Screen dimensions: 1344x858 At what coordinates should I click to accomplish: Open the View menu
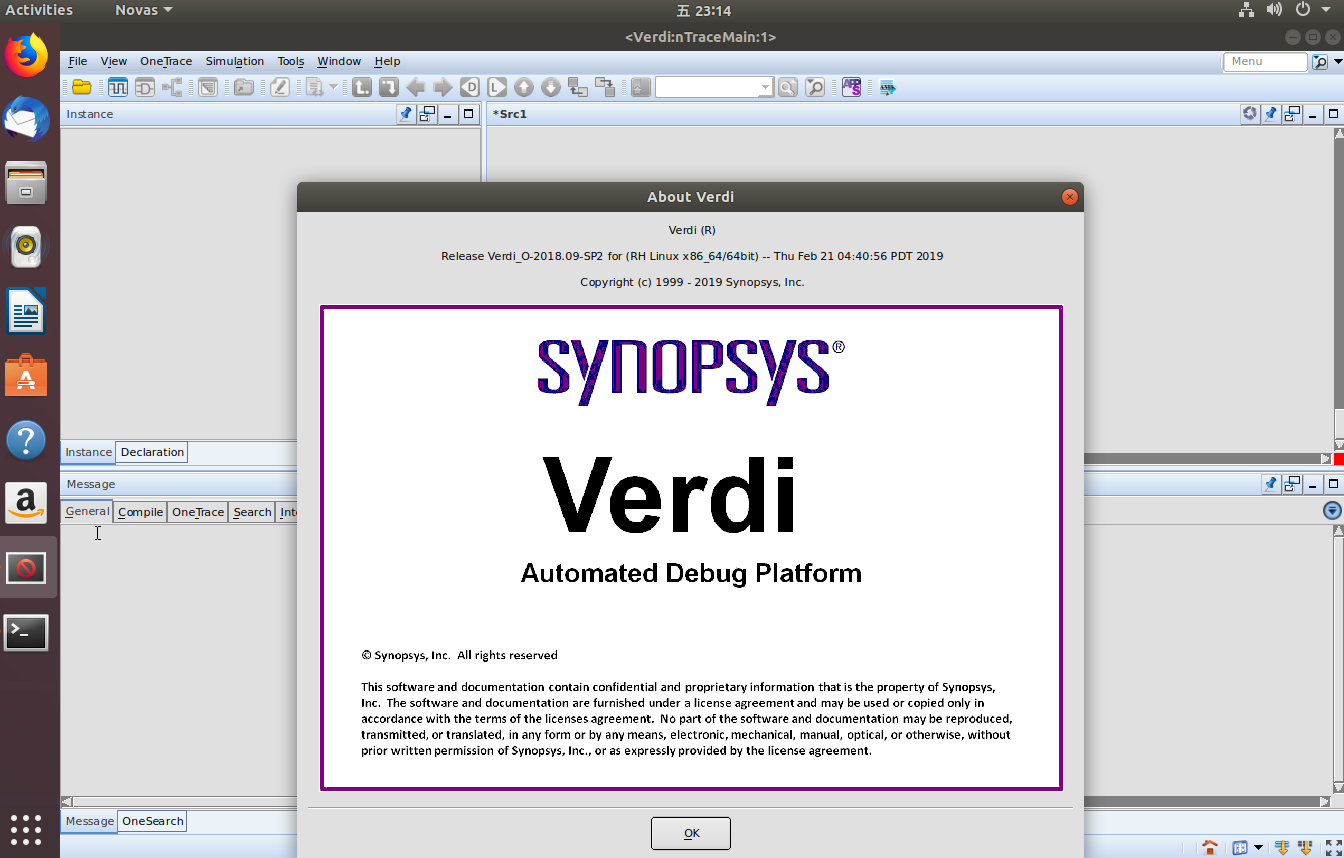pyautogui.click(x=113, y=61)
